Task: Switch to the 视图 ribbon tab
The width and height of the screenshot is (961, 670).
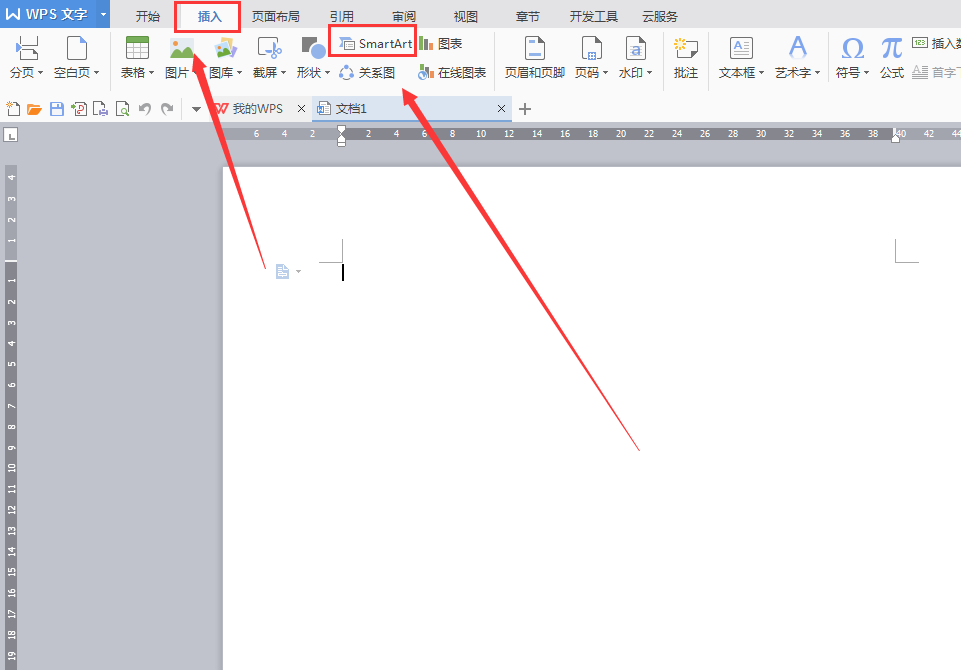Action: click(x=466, y=17)
